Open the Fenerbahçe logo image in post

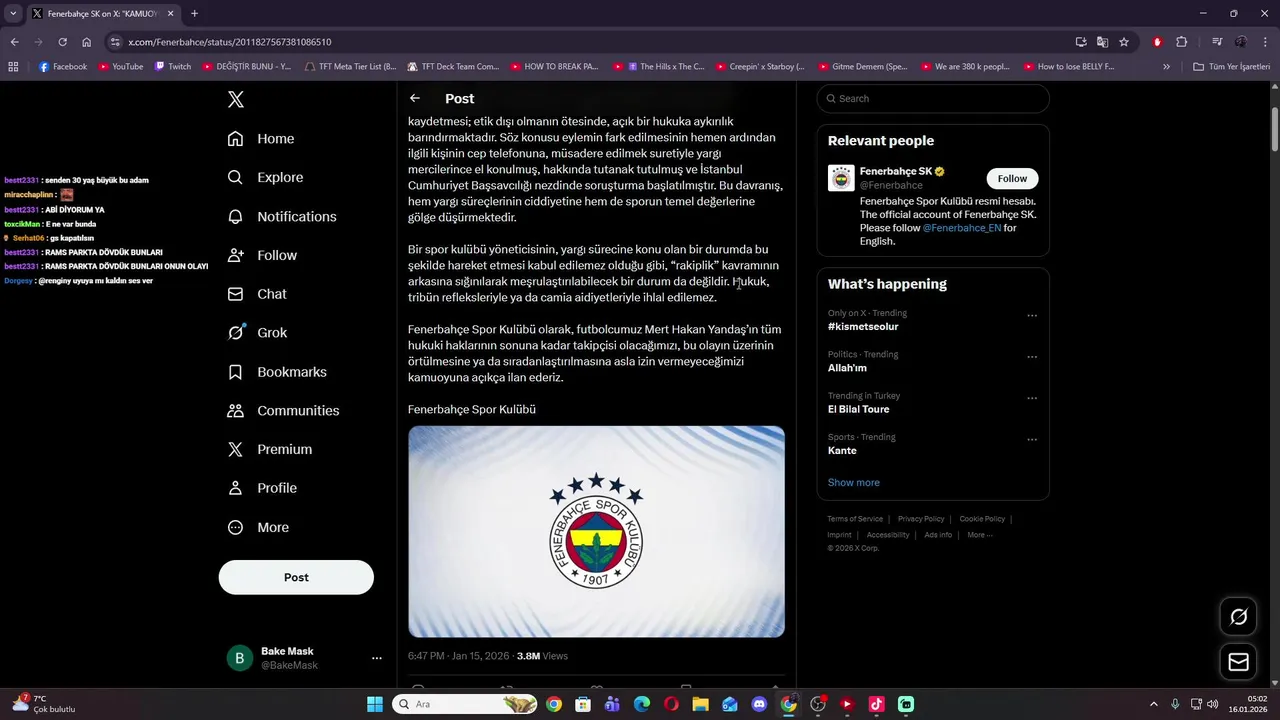[596, 531]
